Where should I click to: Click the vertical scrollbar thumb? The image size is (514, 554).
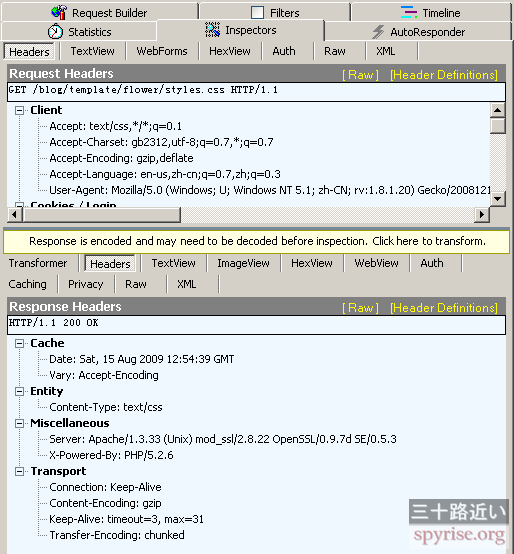497,126
